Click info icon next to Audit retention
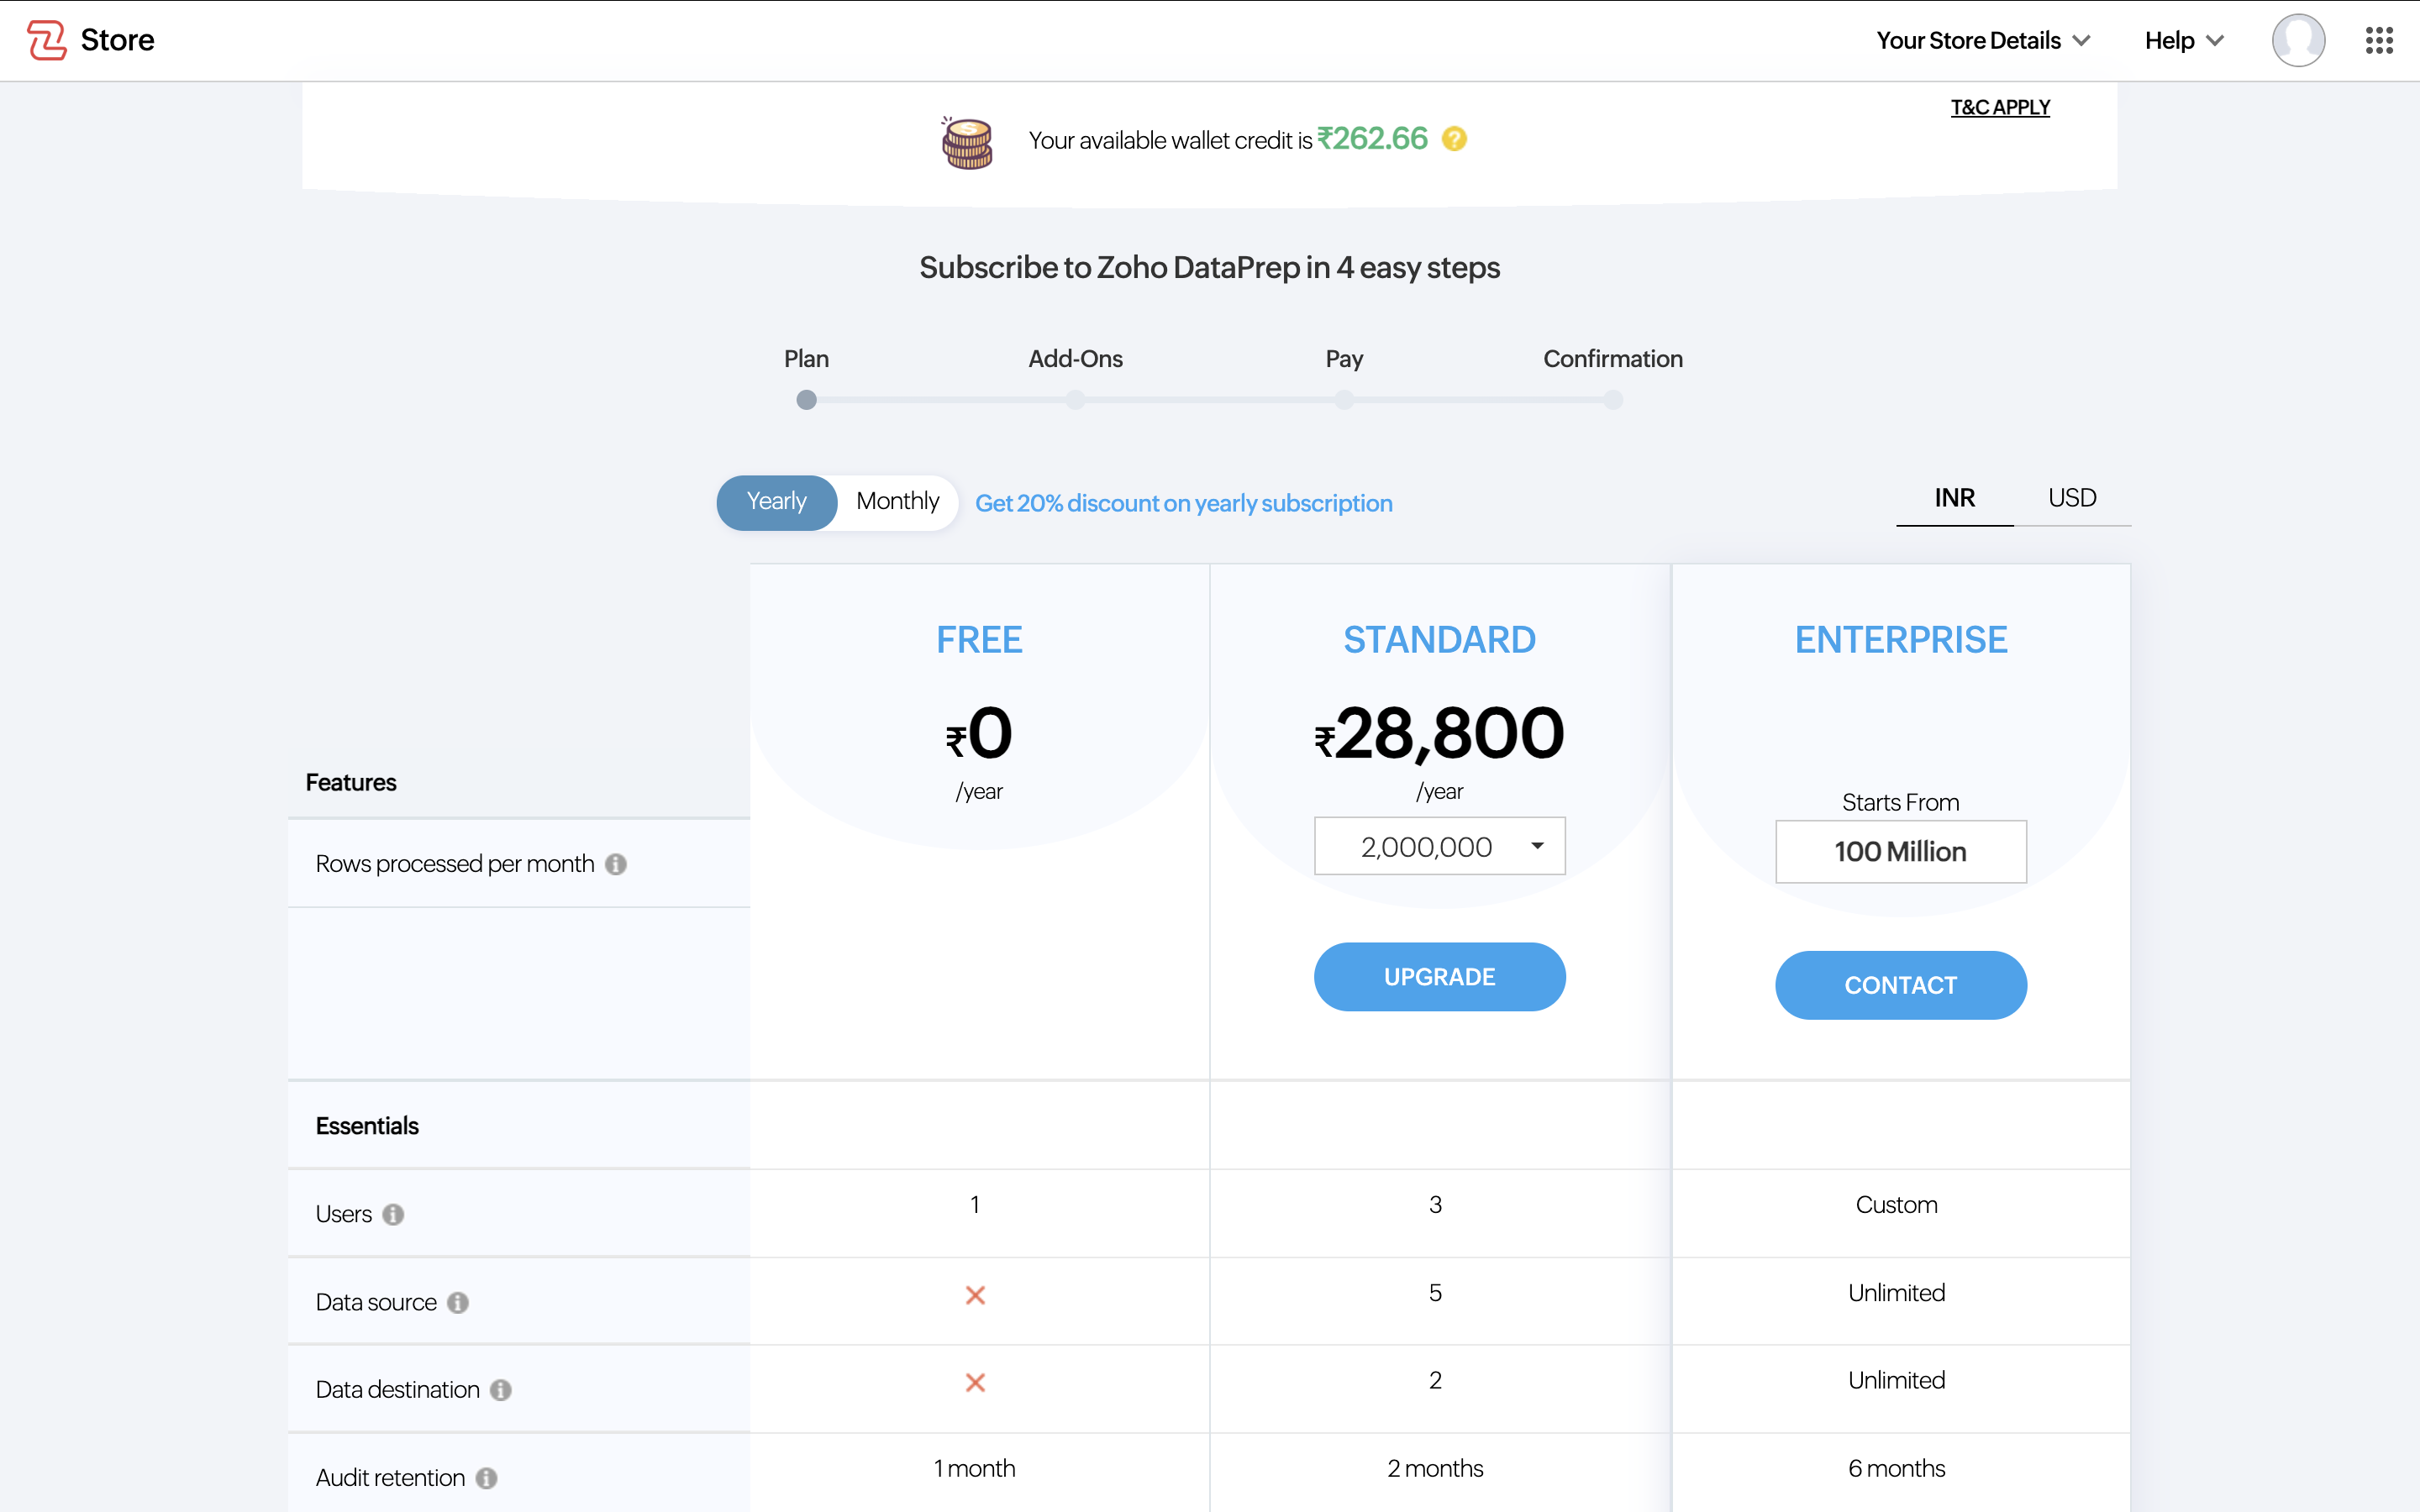This screenshot has width=2420, height=1512. click(486, 1478)
